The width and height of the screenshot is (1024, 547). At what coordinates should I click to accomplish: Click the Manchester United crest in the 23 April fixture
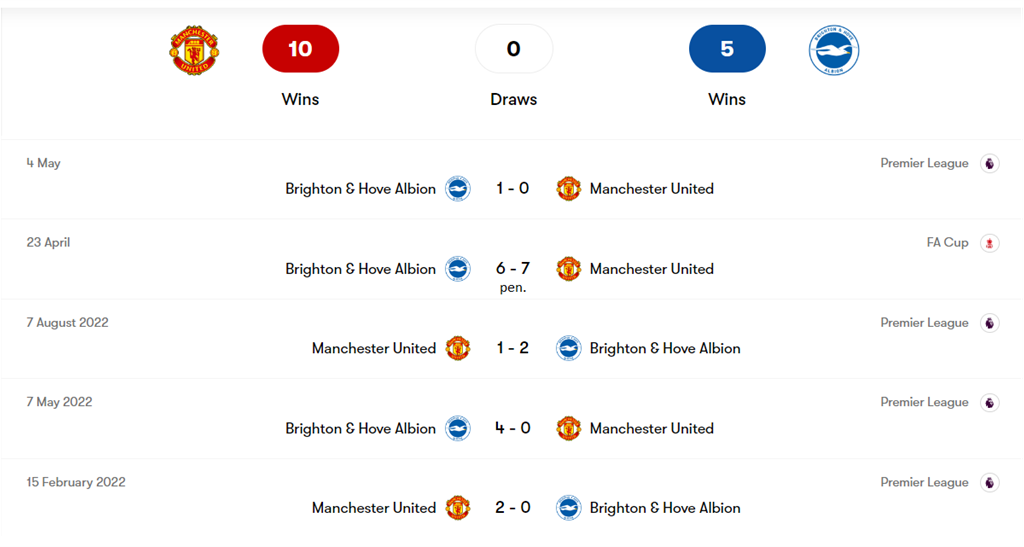(x=569, y=269)
